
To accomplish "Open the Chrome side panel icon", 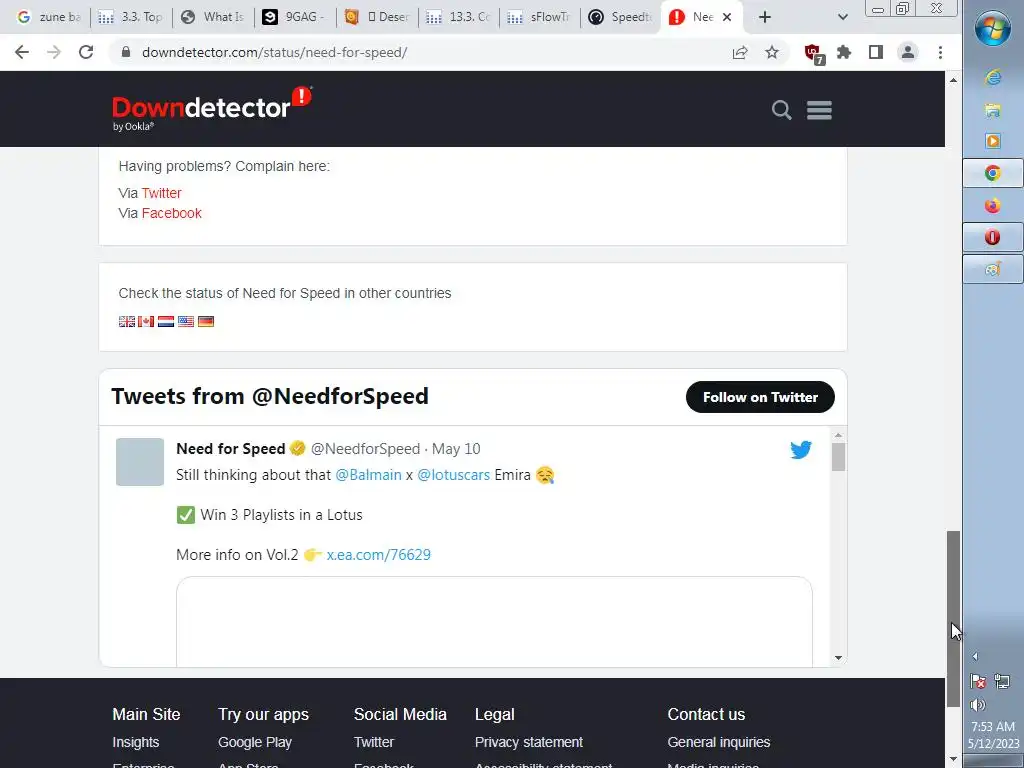I will pos(876,52).
